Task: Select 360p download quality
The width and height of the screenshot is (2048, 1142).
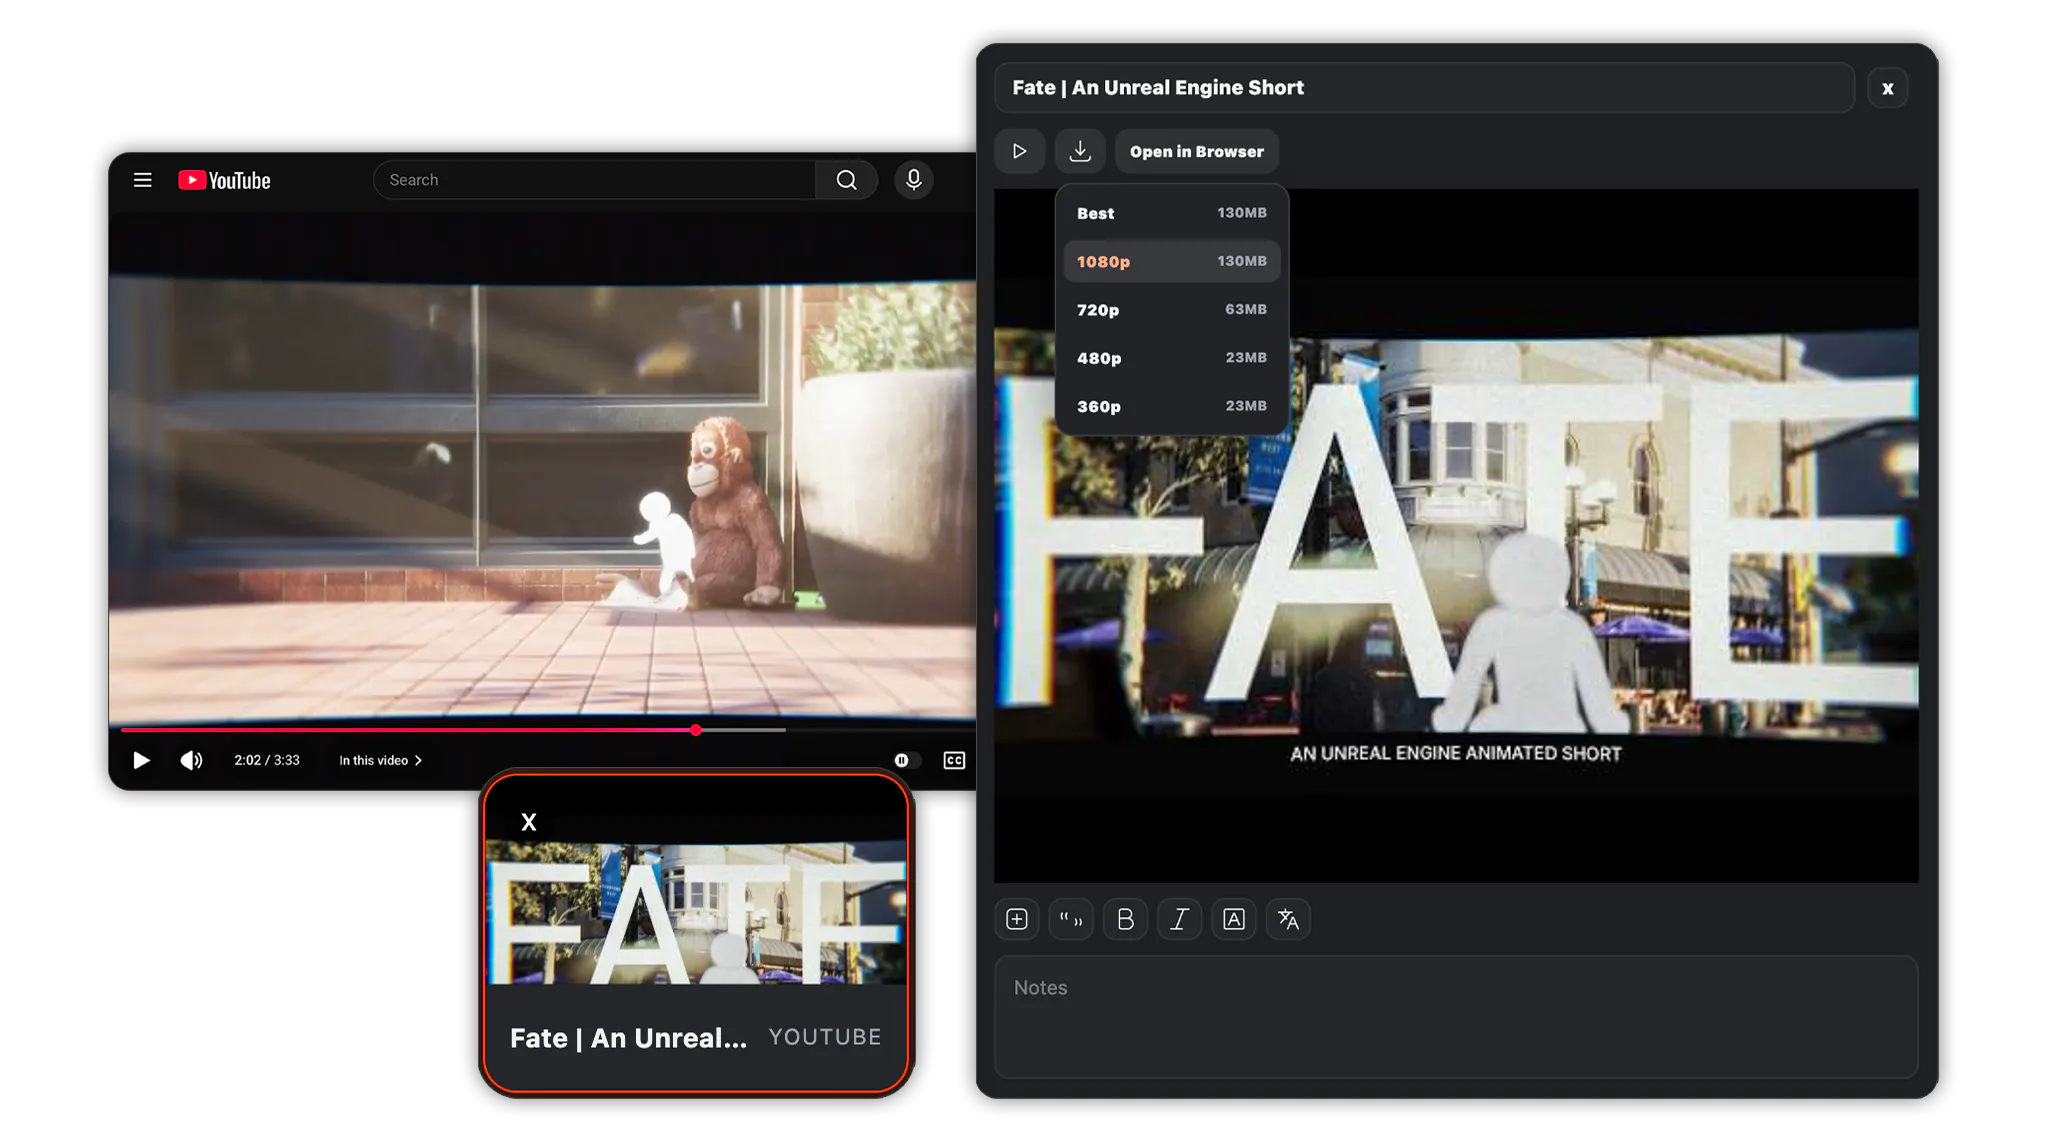Action: click(x=1172, y=406)
